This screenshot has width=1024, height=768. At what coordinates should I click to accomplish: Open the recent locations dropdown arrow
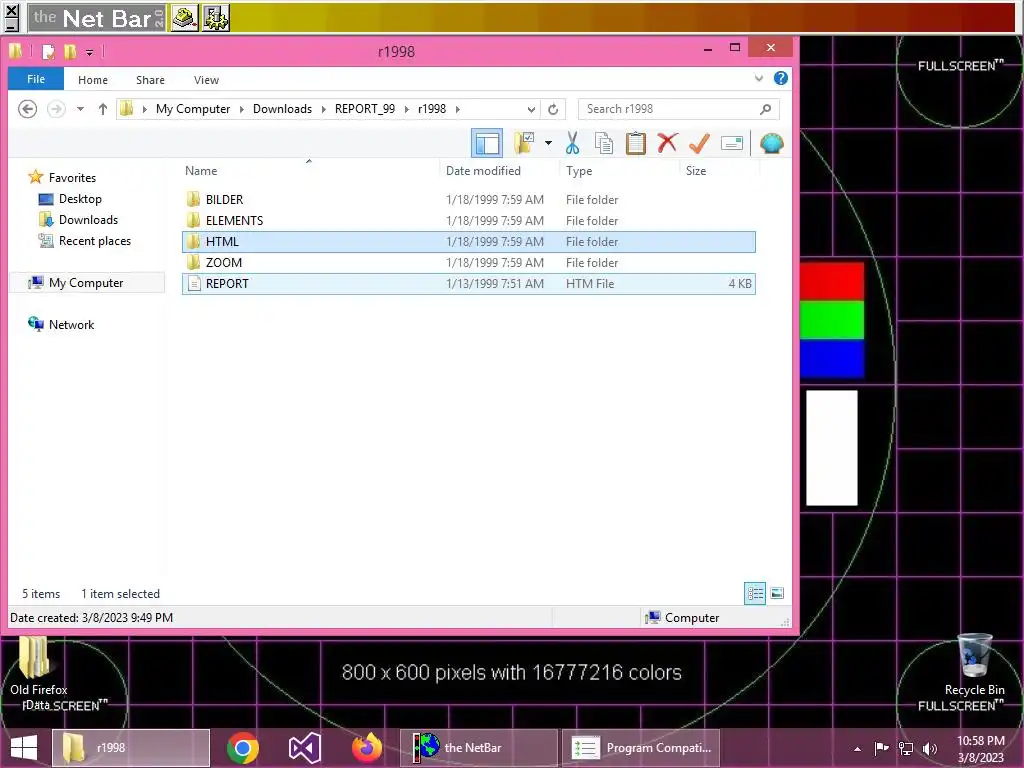point(80,109)
